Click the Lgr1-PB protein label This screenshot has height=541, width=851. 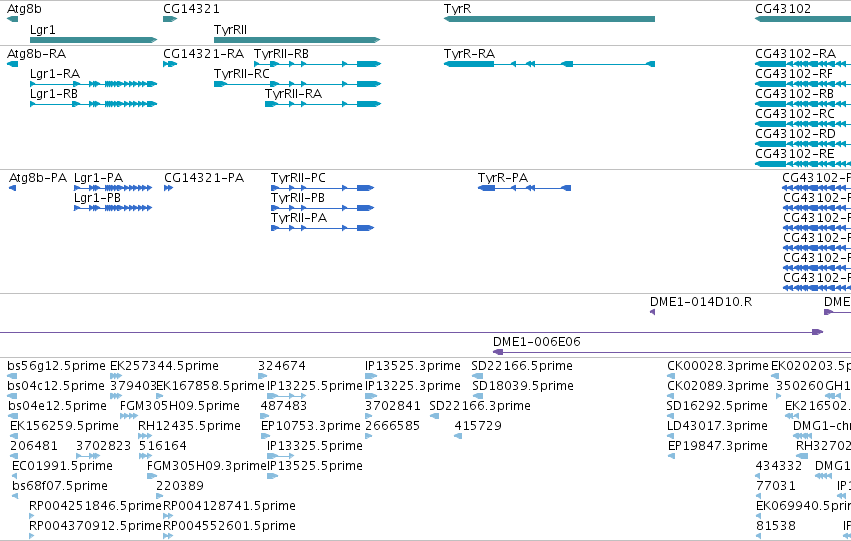click(97, 198)
